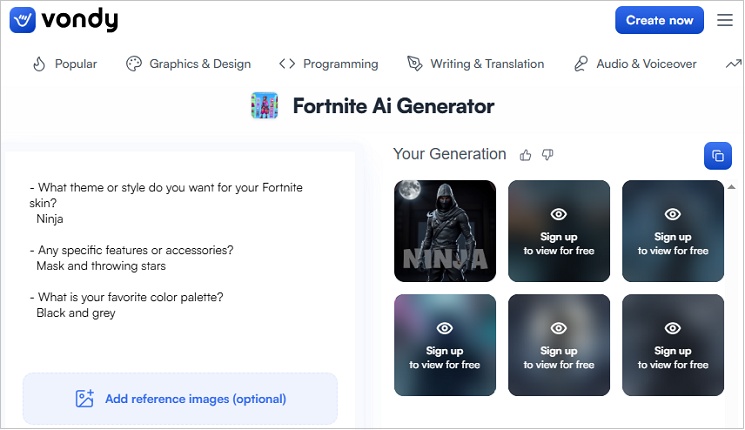Click the thumbs down icon
Viewport: 745px width, 430px height.
(547, 155)
